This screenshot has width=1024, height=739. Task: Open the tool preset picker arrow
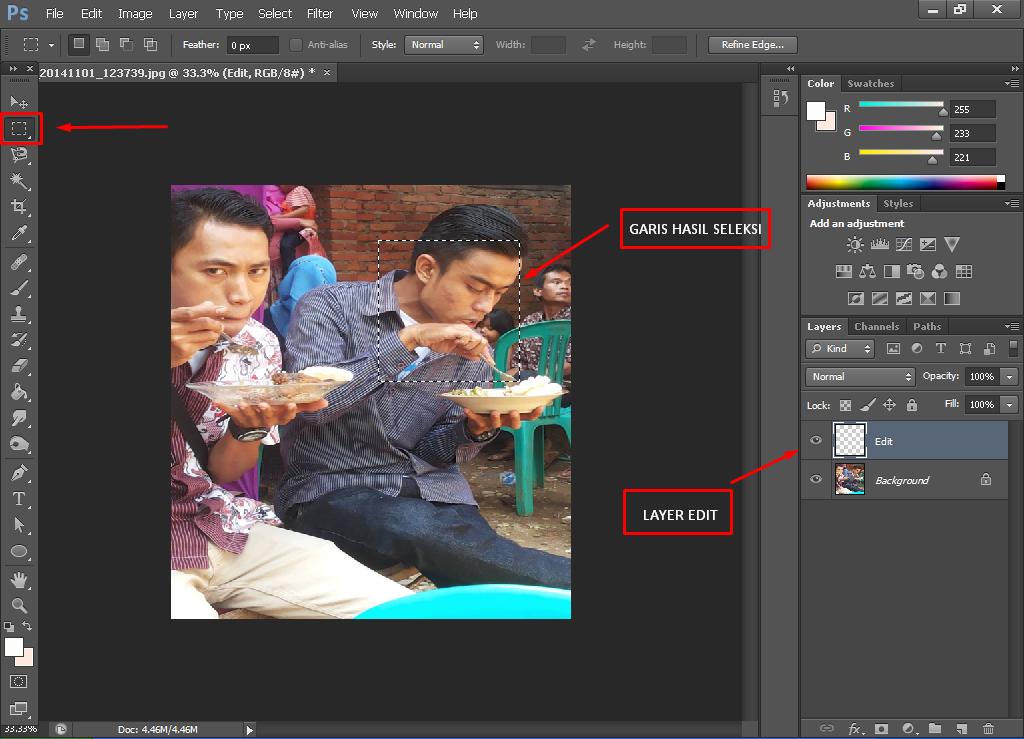pos(51,45)
